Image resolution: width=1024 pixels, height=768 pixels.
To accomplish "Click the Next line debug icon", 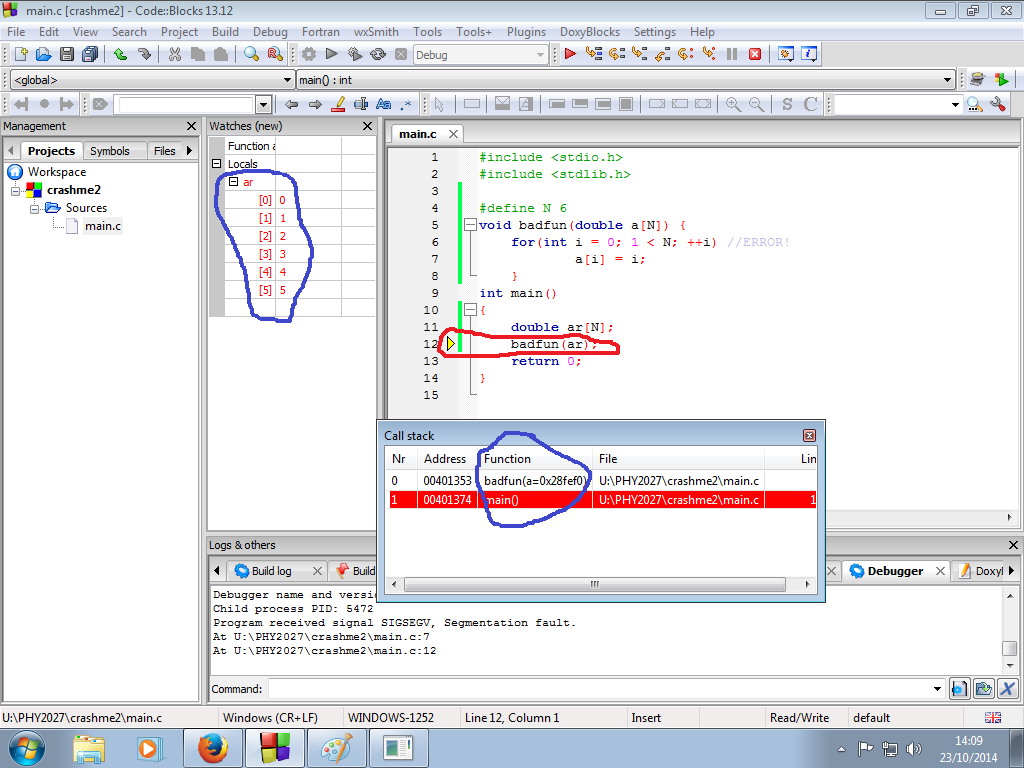I will pyautogui.click(x=616, y=54).
